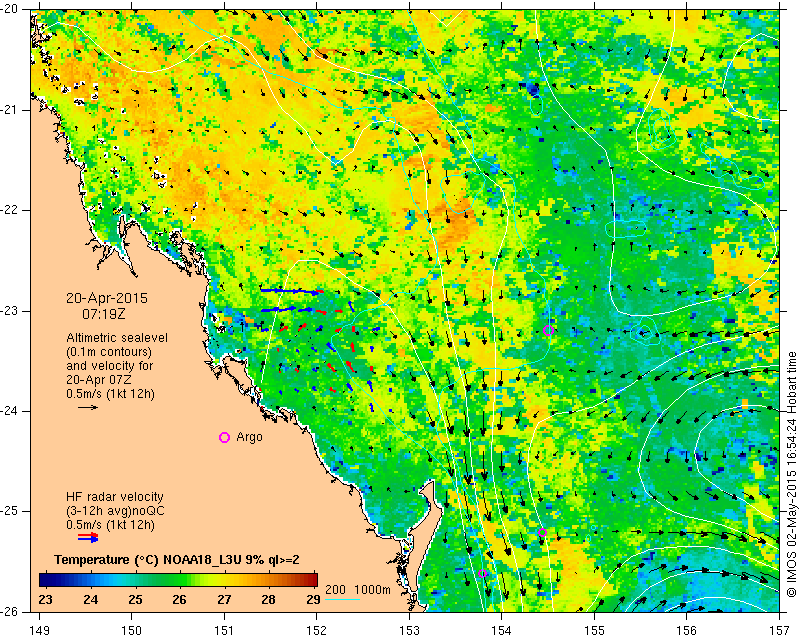Click the color bar tick label 28

[x=268, y=600]
